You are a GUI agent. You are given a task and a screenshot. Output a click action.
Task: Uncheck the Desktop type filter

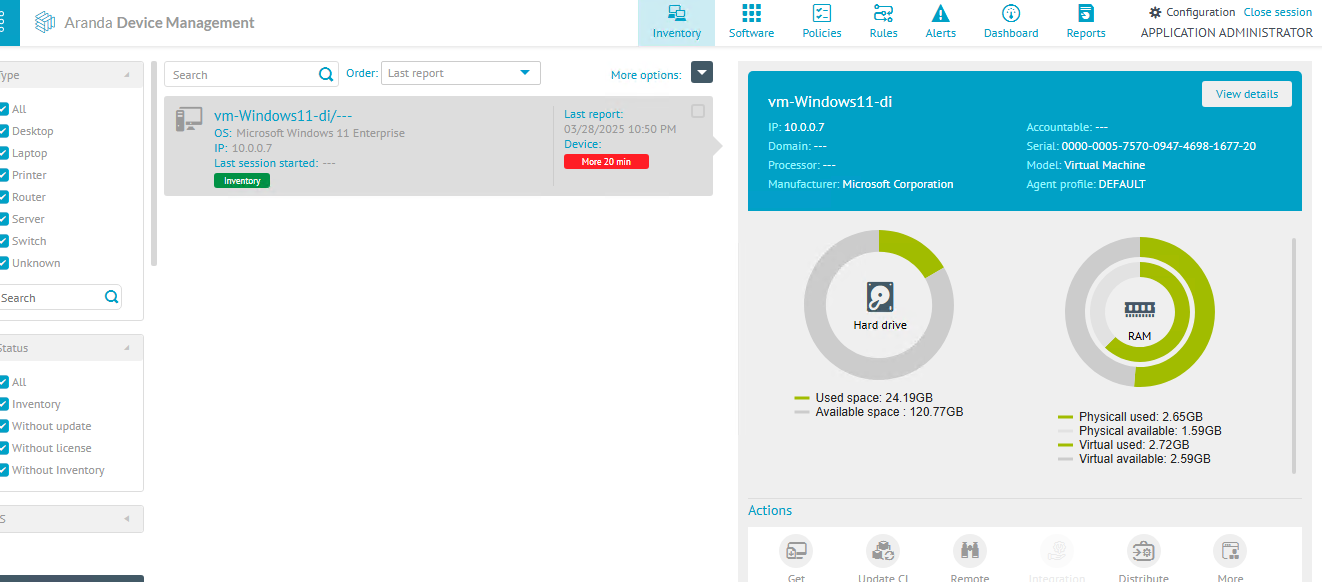(4, 131)
